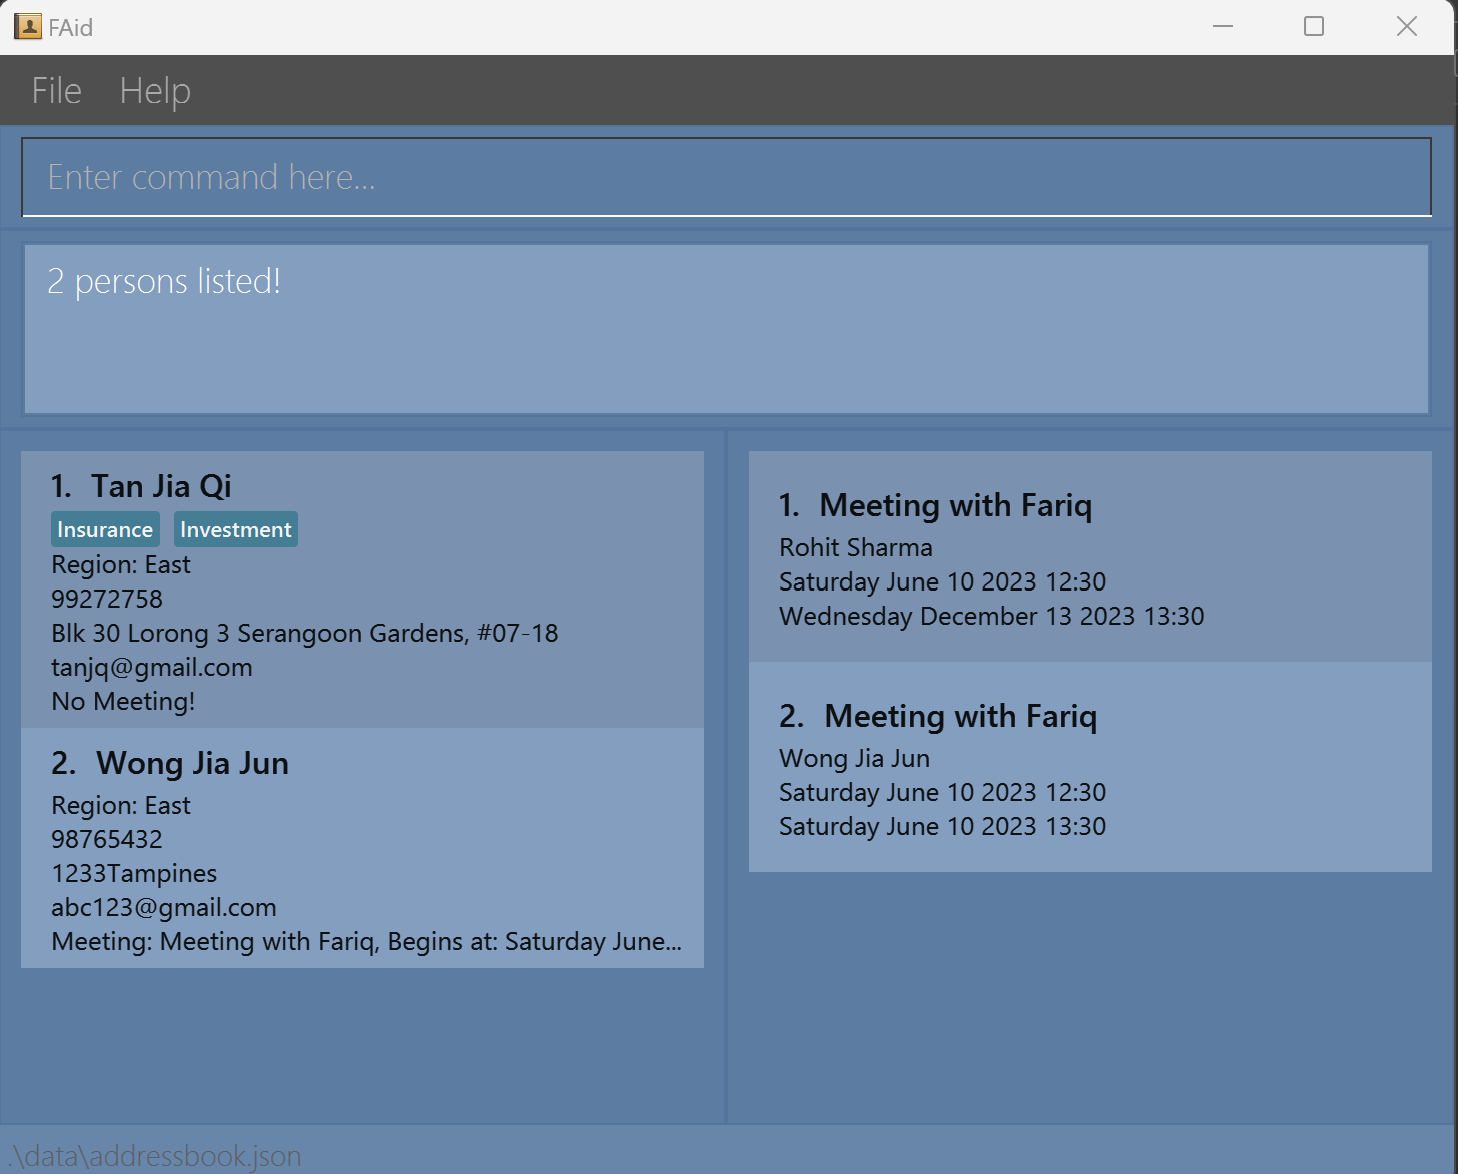Click email abc123@gmail.com
The height and width of the screenshot is (1174, 1458).
point(164,907)
